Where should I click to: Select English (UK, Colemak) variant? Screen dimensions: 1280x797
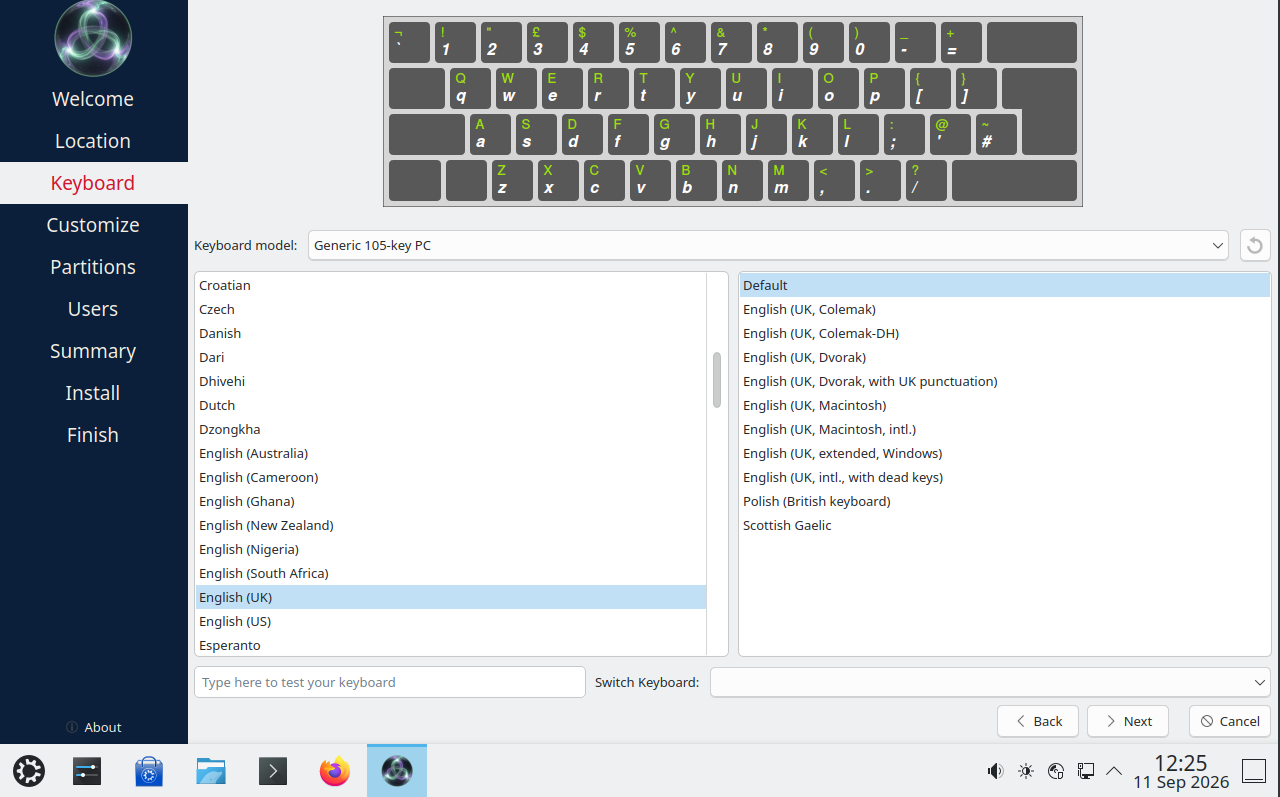click(1004, 309)
